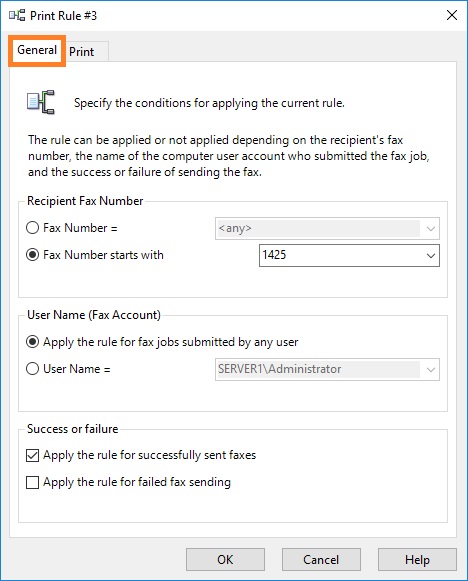The width and height of the screenshot is (468, 581).
Task: Open Help for this dialog
Action: tap(417, 560)
